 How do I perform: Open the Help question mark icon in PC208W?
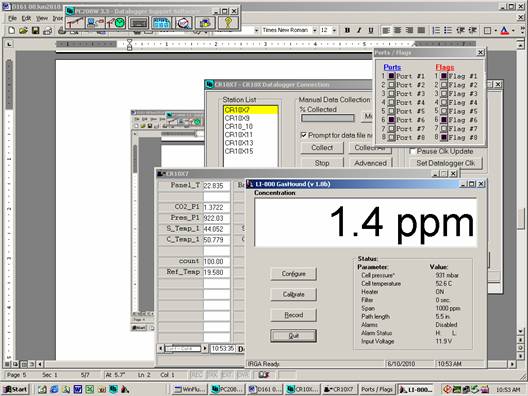(228, 23)
